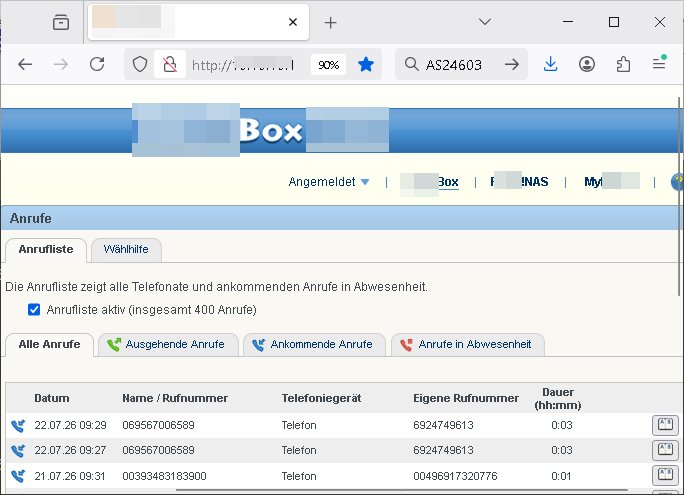Click the Dauer (hh:mm) column header
Viewport: 684px width, 495px height.
[558, 399]
